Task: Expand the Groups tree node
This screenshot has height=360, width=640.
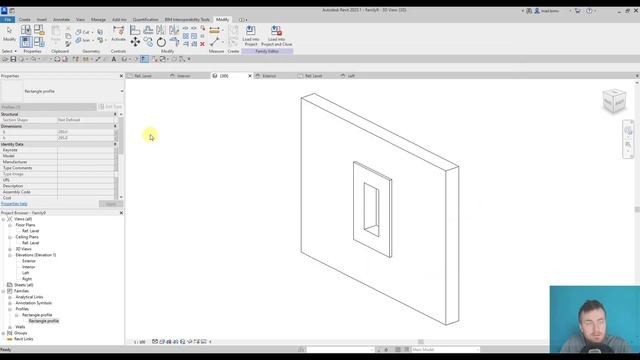Action: 4,333
